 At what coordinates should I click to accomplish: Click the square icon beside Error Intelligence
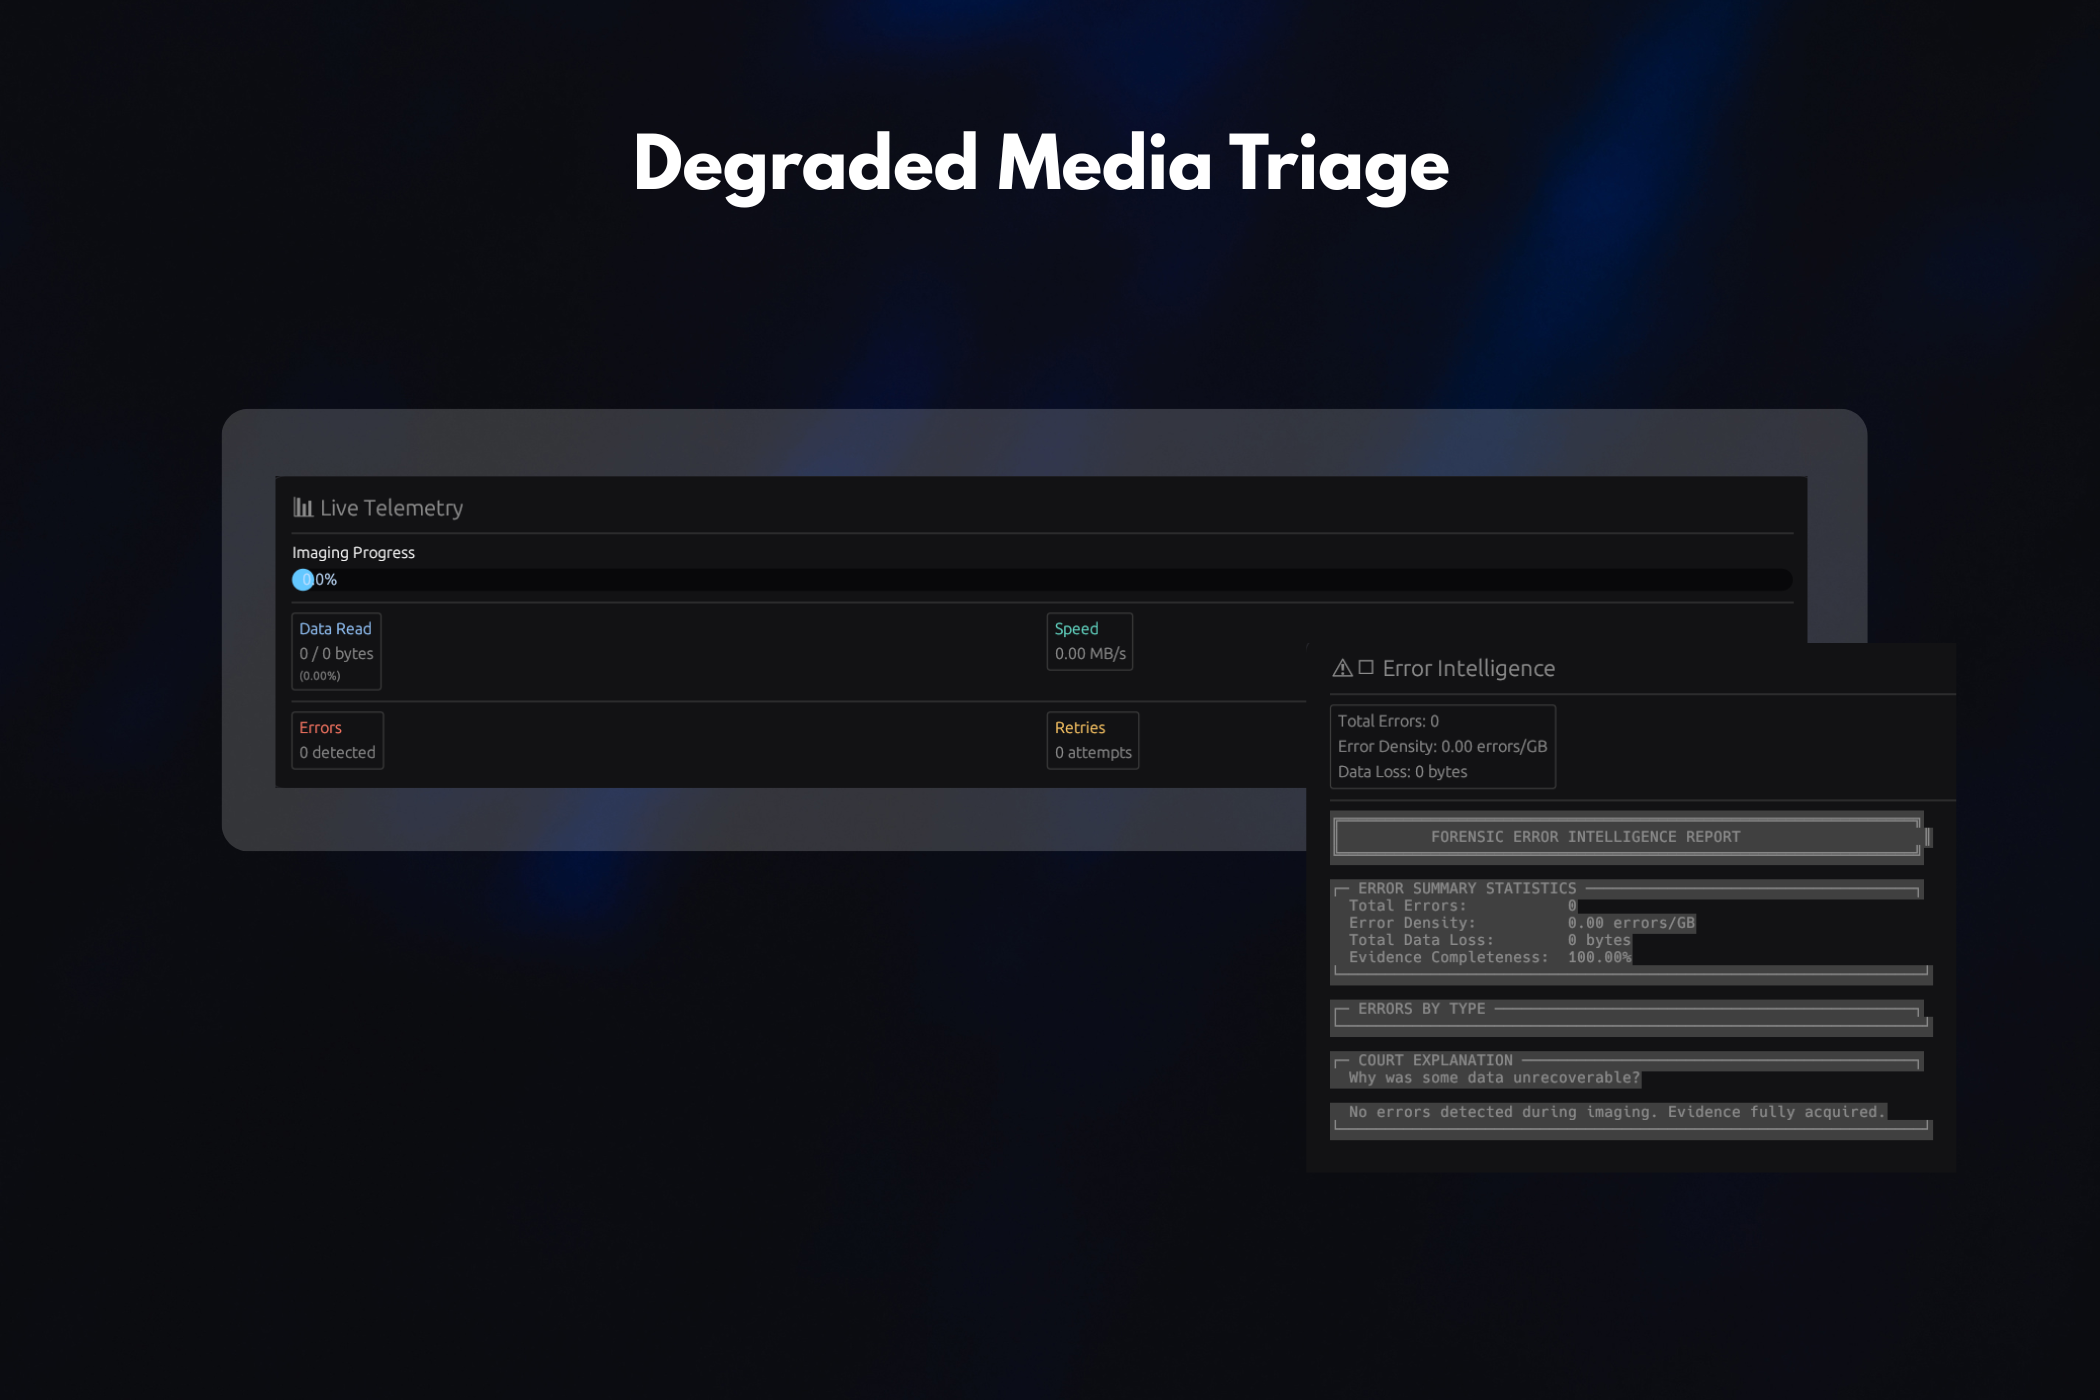pyautogui.click(x=1366, y=667)
